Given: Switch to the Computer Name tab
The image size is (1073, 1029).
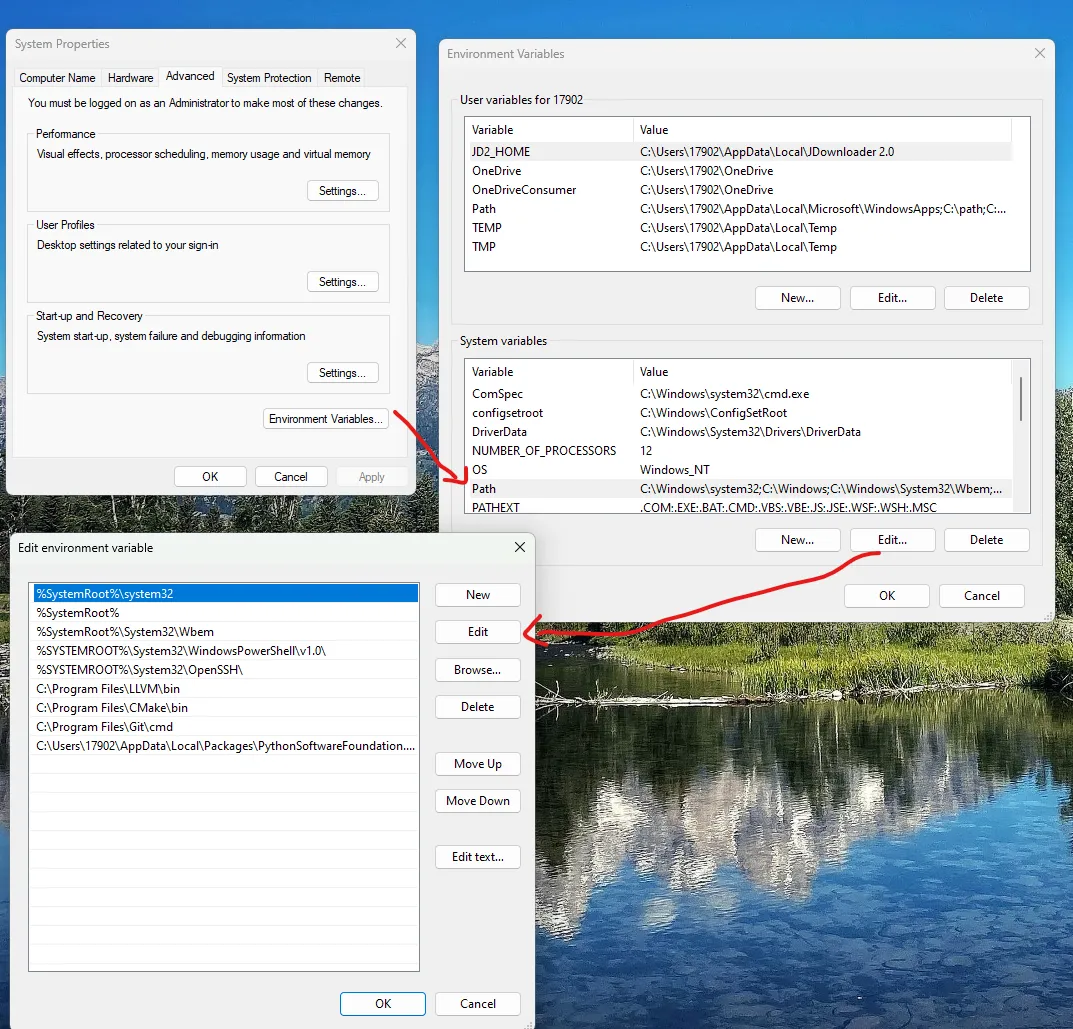Looking at the screenshot, I should (57, 78).
